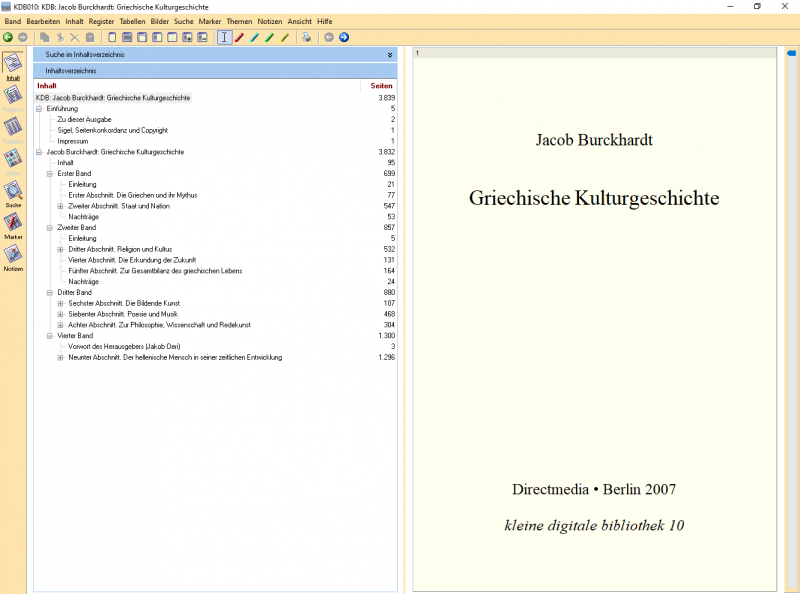Open the Themen menu
Screen dimensions: 800x594
(239, 21)
